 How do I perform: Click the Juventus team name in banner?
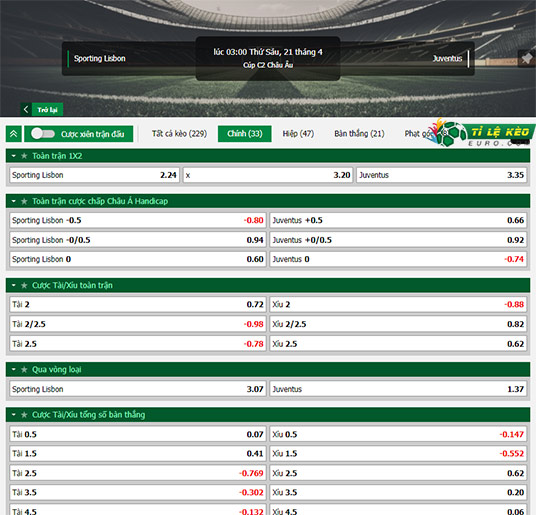447,58
